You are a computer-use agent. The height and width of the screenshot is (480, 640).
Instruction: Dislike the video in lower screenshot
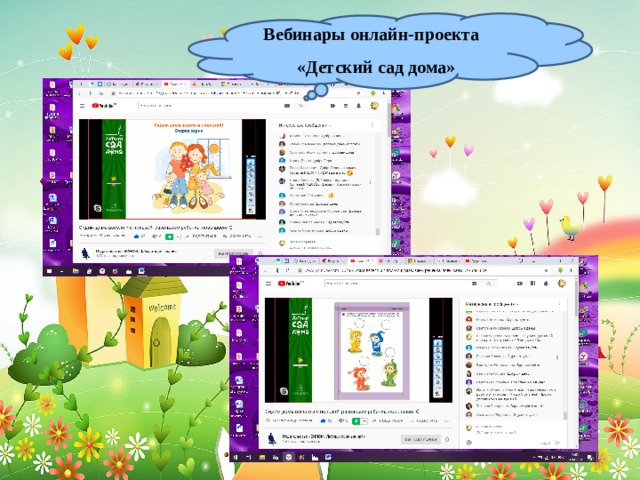(341, 420)
